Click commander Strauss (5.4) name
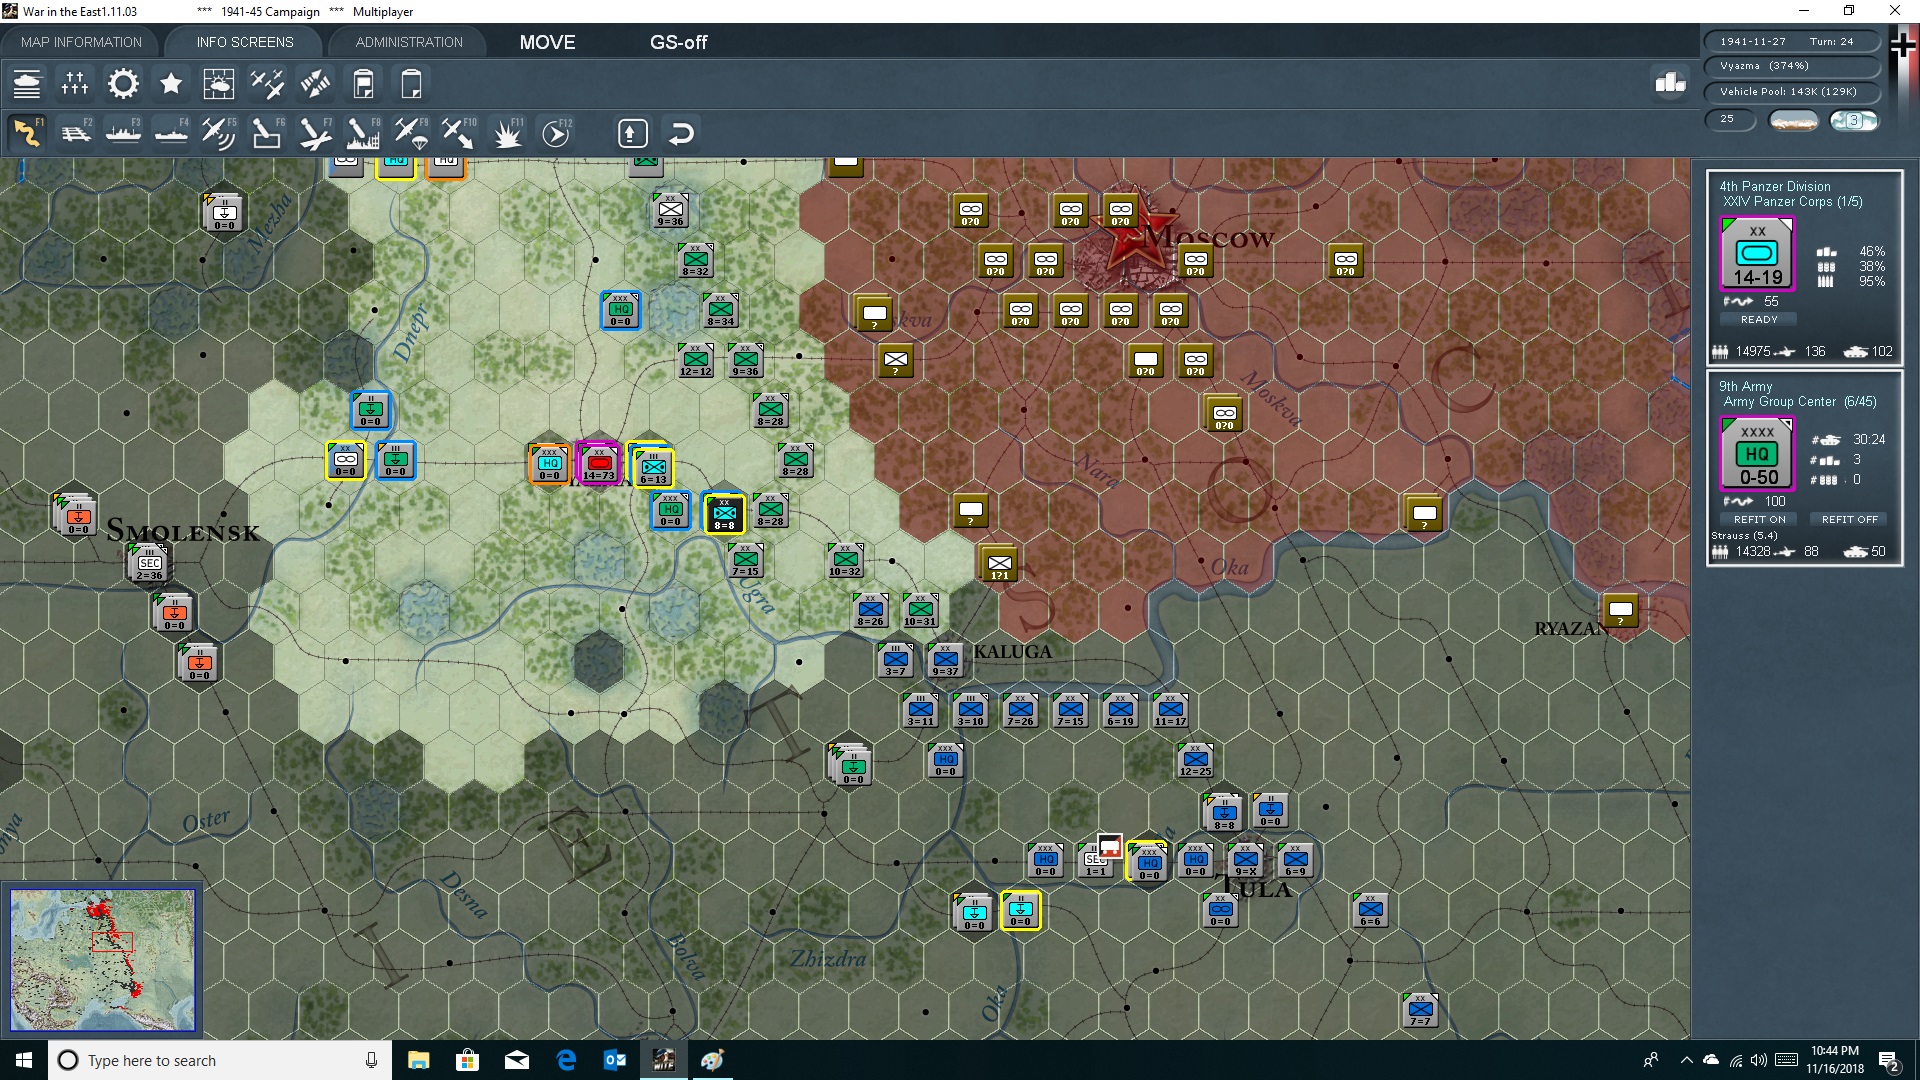 [1745, 535]
